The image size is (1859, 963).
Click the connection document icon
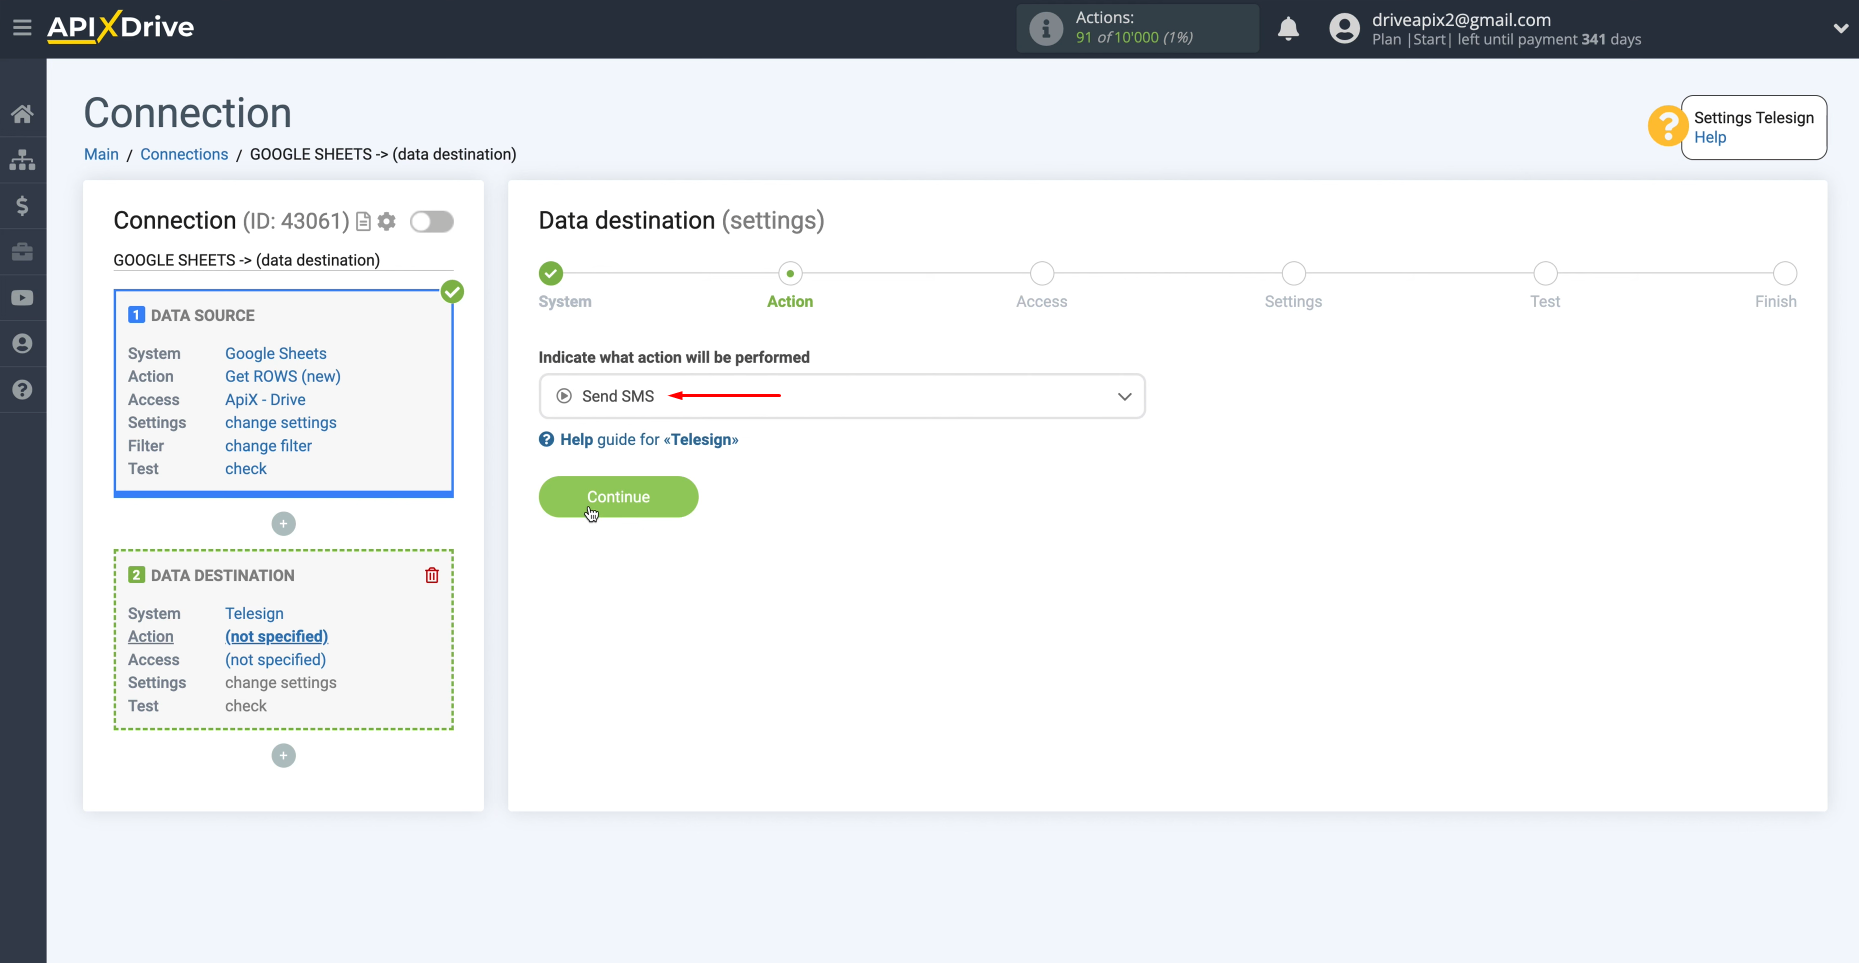tap(363, 221)
